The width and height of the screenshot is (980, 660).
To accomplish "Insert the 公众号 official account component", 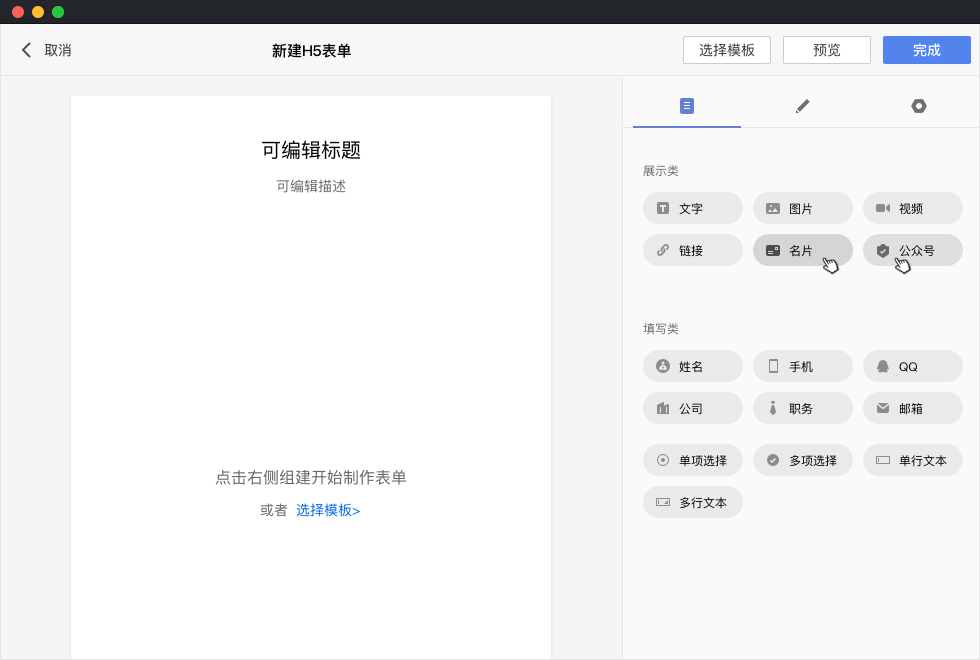I will pyautogui.click(x=912, y=251).
